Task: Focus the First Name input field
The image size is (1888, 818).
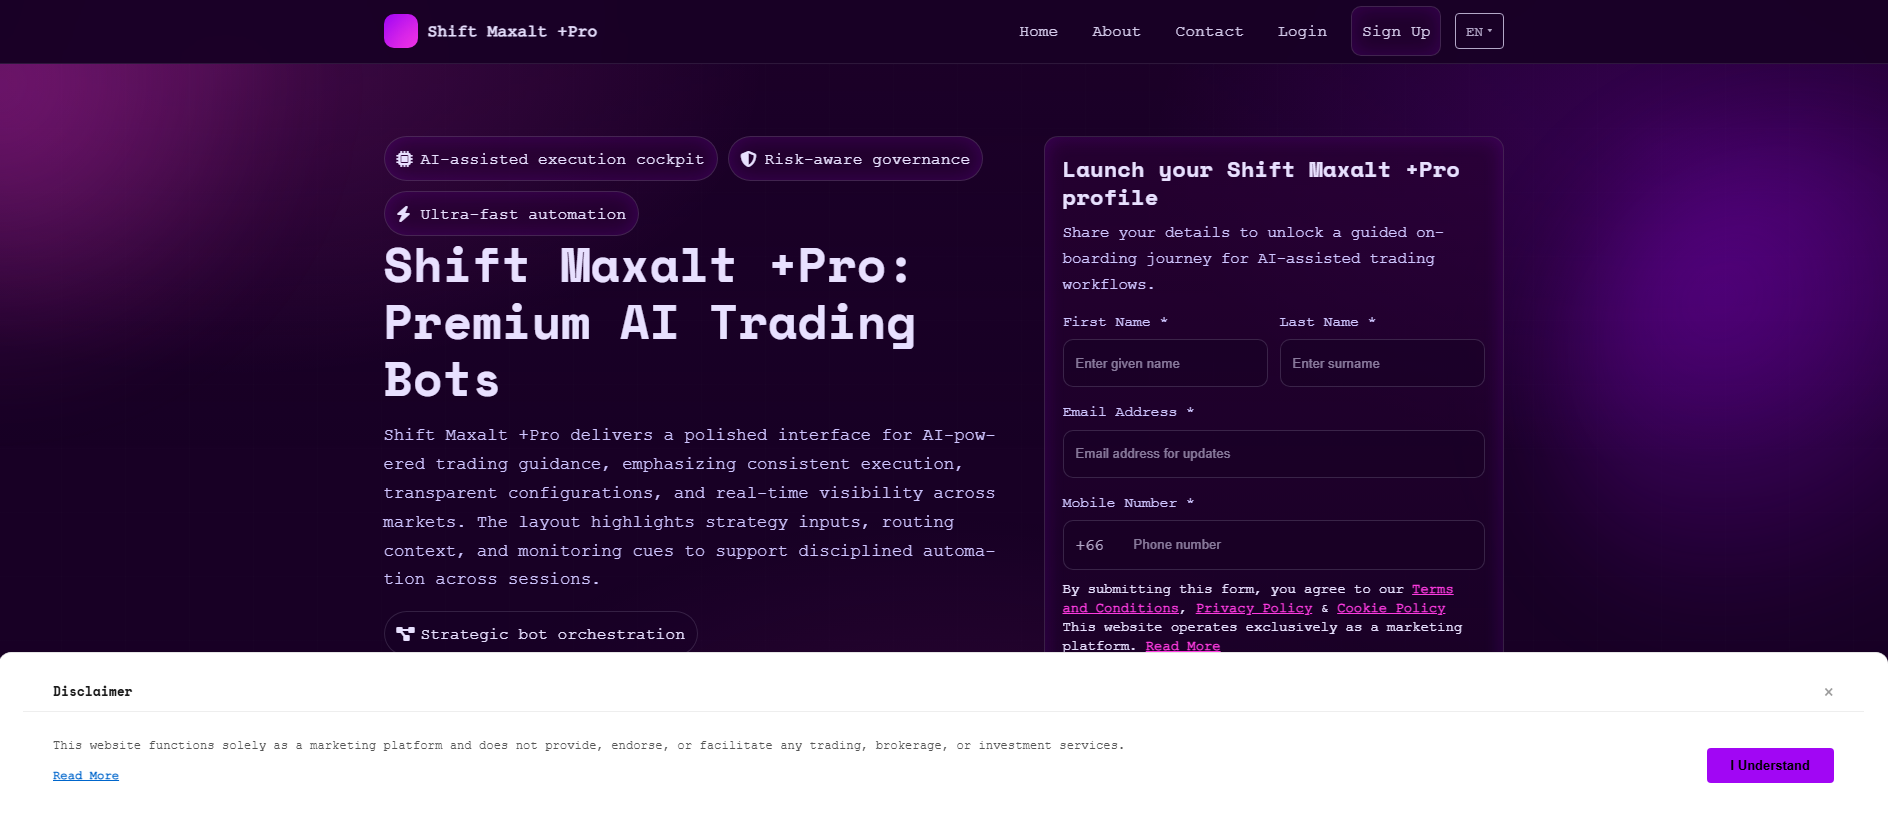Action: click(x=1165, y=363)
